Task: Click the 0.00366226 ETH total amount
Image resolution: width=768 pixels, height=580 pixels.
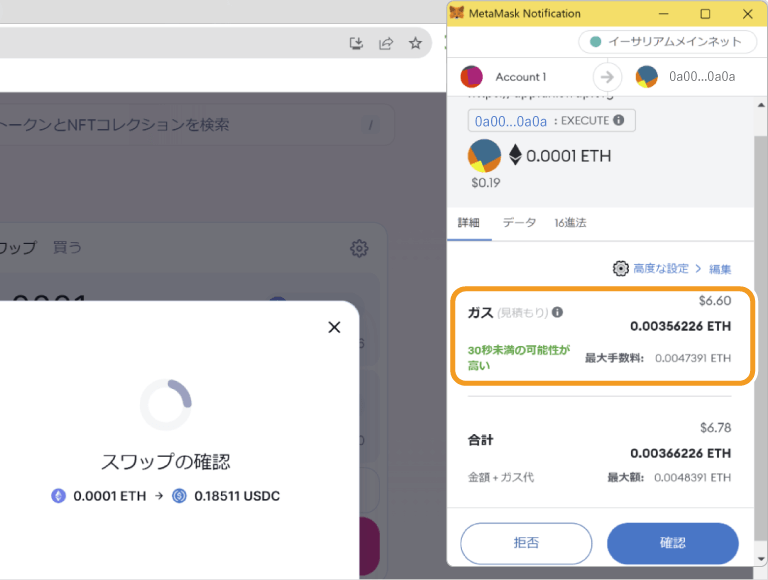Action: coord(680,453)
